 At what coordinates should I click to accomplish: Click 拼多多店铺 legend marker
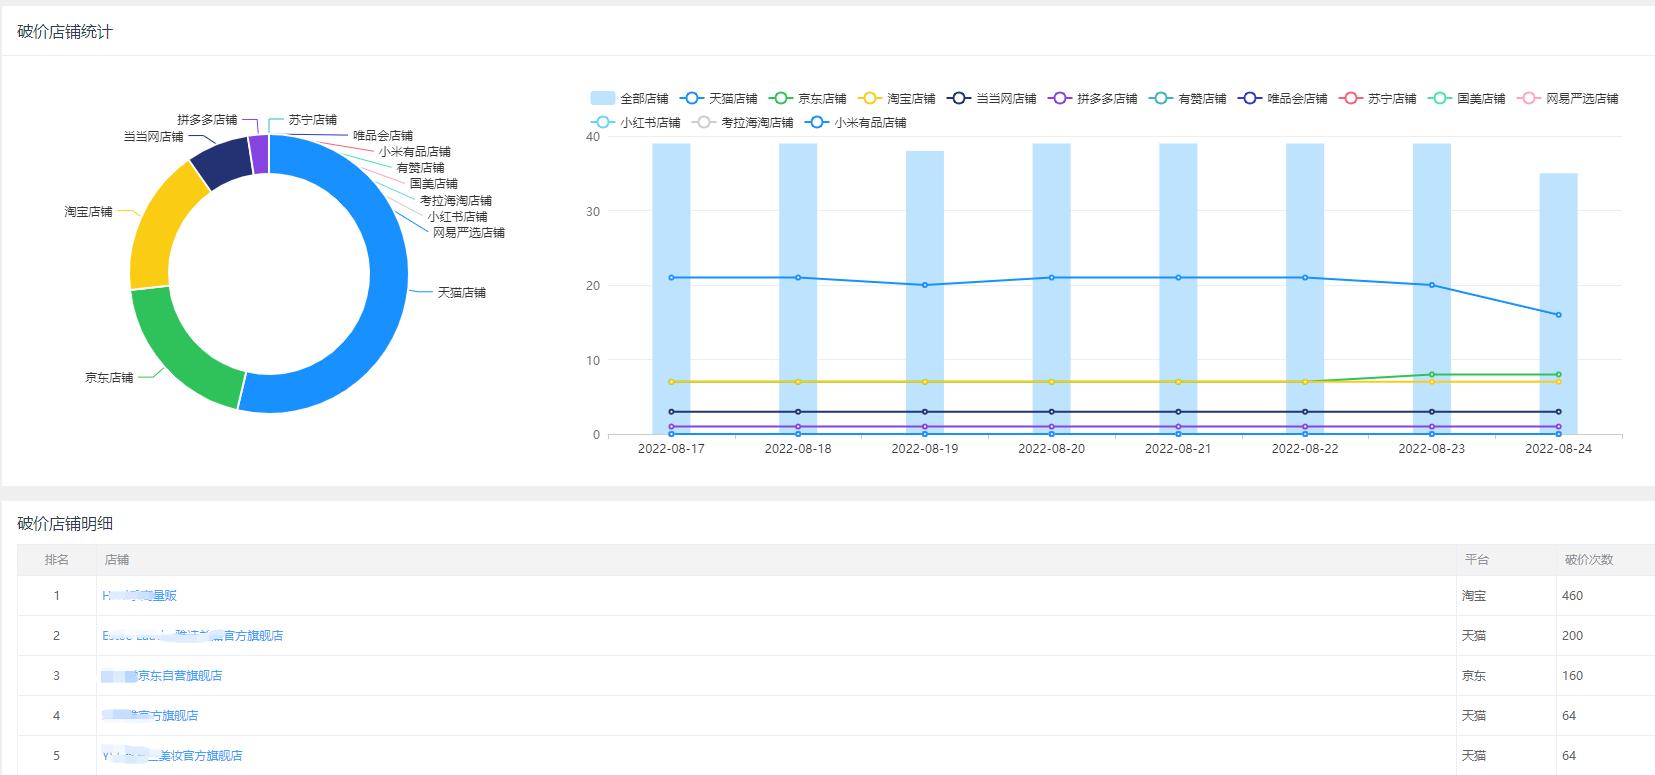pyautogui.click(x=1060, y=98)
